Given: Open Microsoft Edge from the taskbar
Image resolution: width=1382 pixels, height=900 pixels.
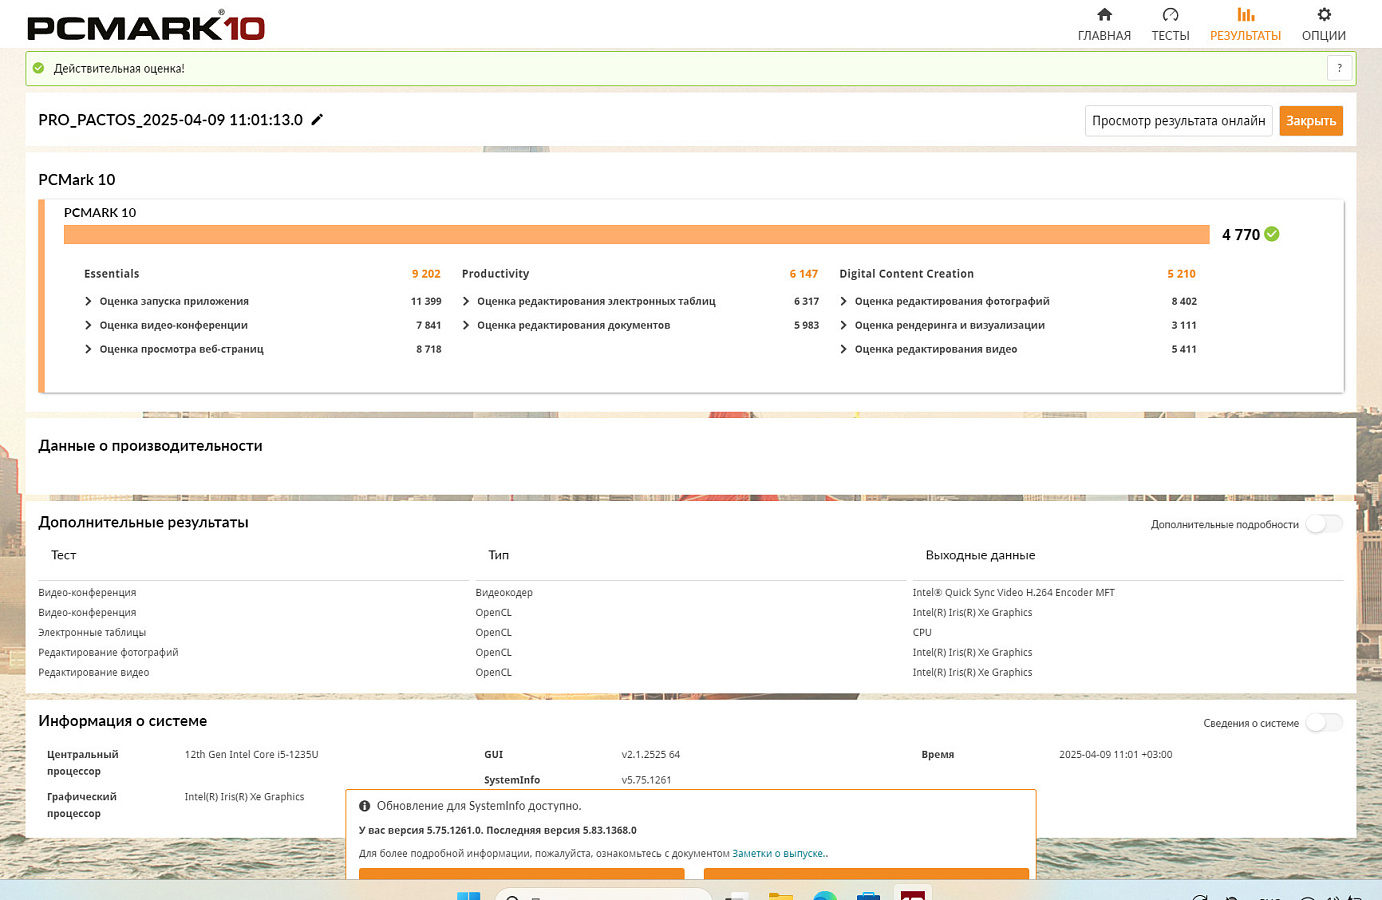Looking at the screenshot, I should [x=825, y=895].
